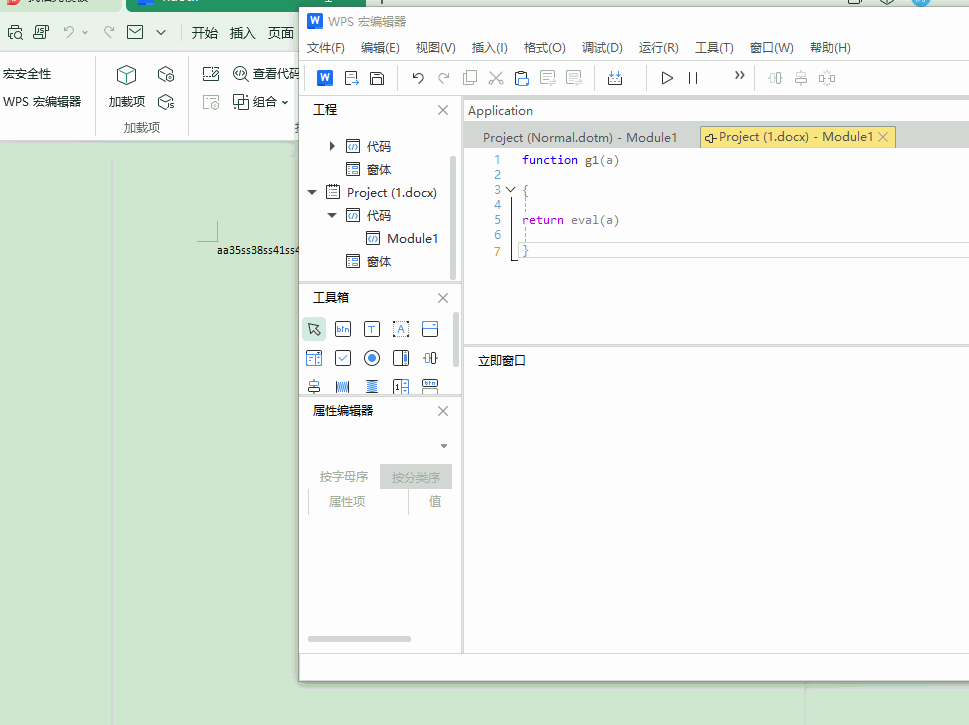Pick the spin box control in the toolbox
The image size is (969, 725).
(x=401, y=387)
